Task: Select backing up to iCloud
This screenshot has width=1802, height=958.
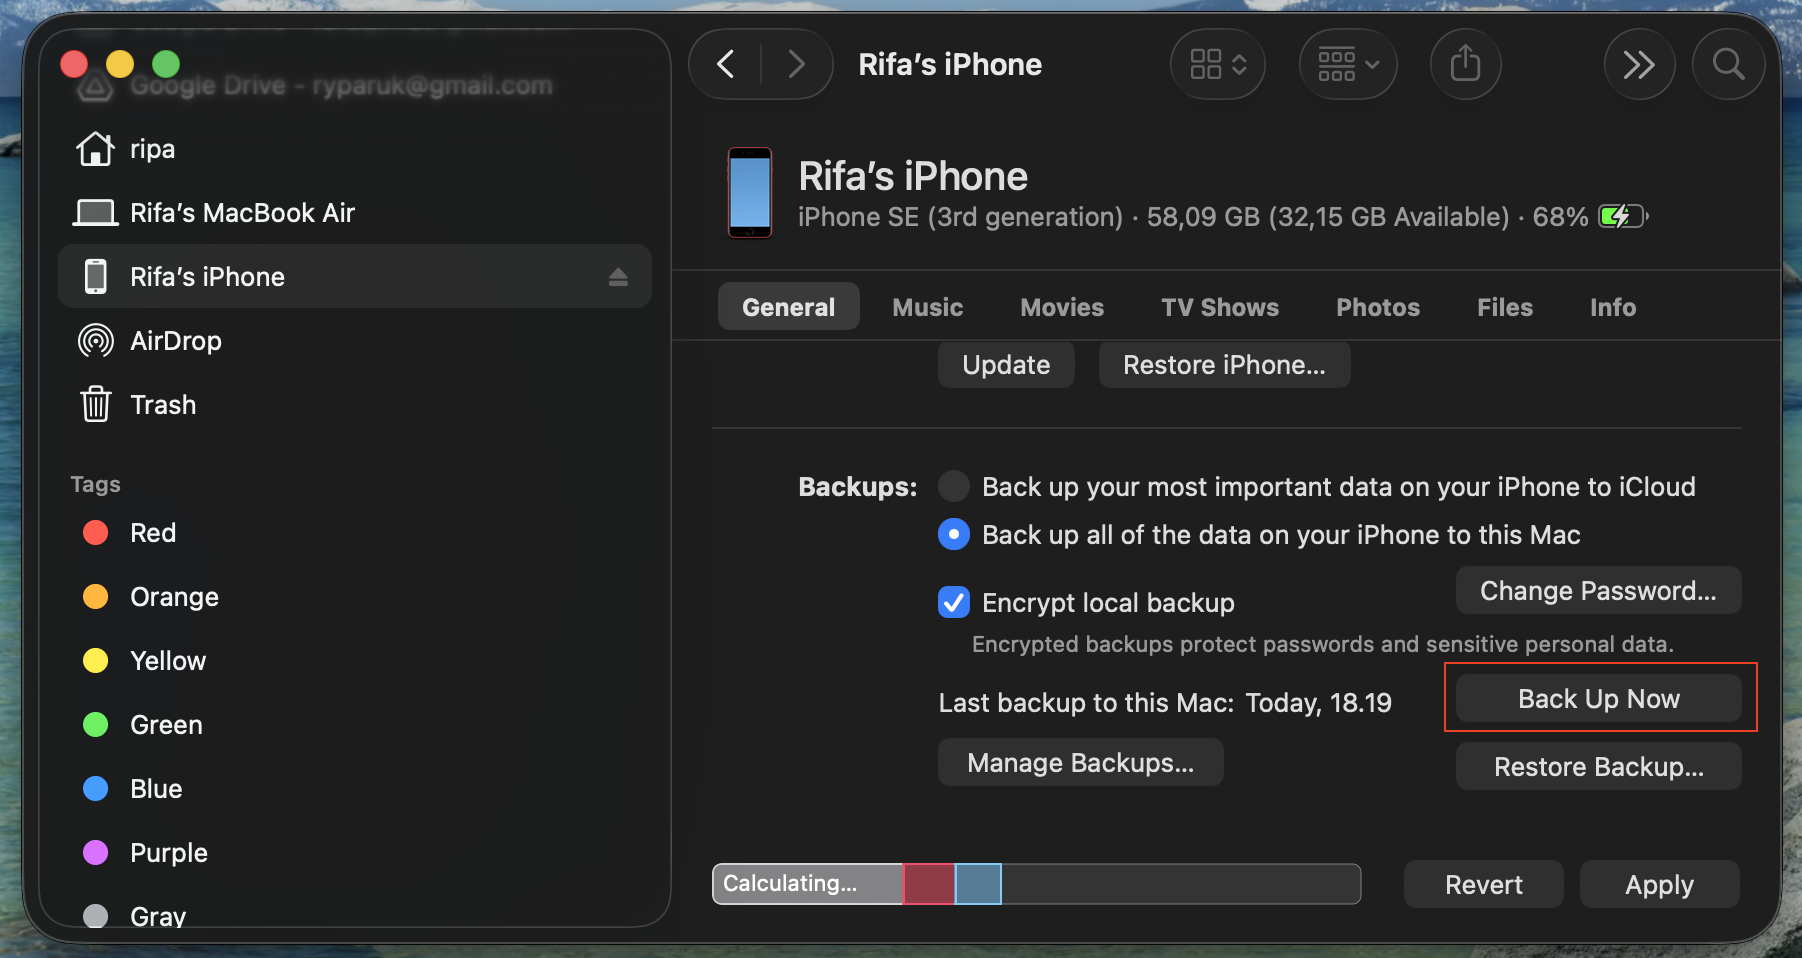Action: [x=953, y=486]
